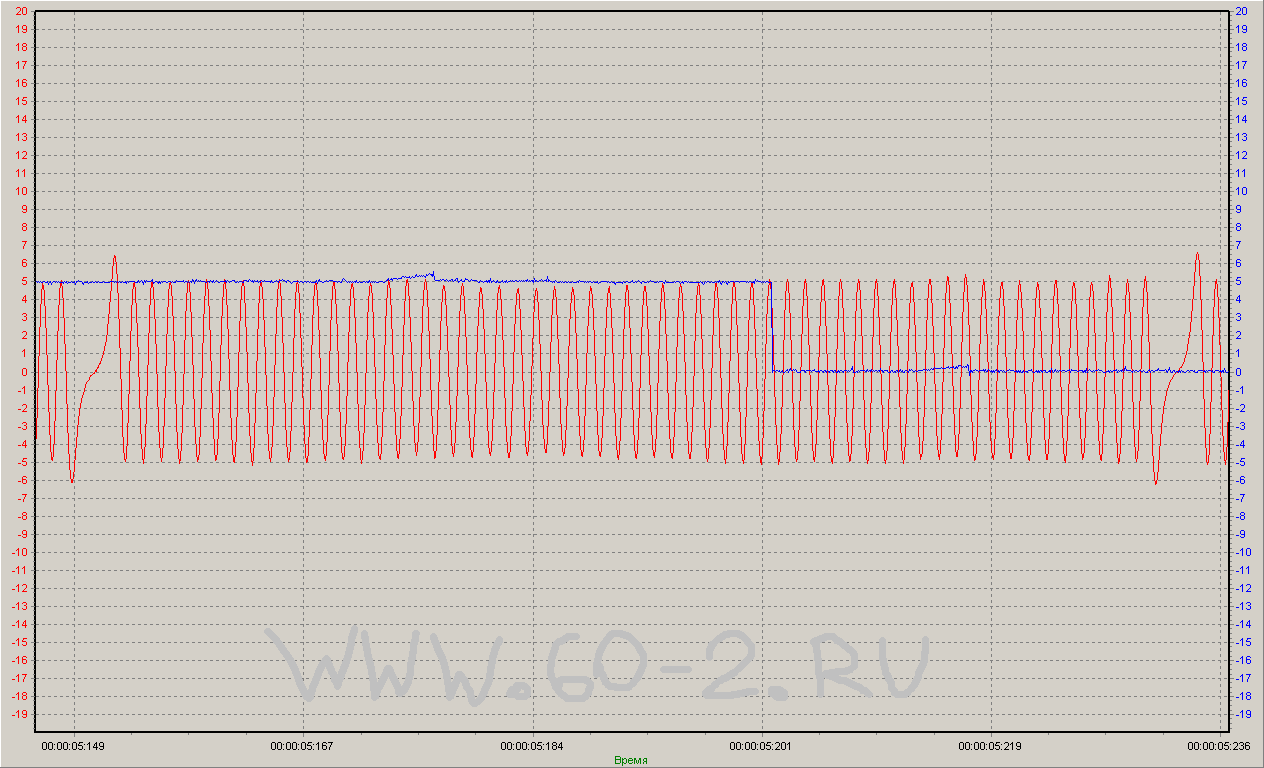Click the green "Время" axis label
Image resolution: width=1264 pixels, height=768 pixels.
click(x=630, y=760)
